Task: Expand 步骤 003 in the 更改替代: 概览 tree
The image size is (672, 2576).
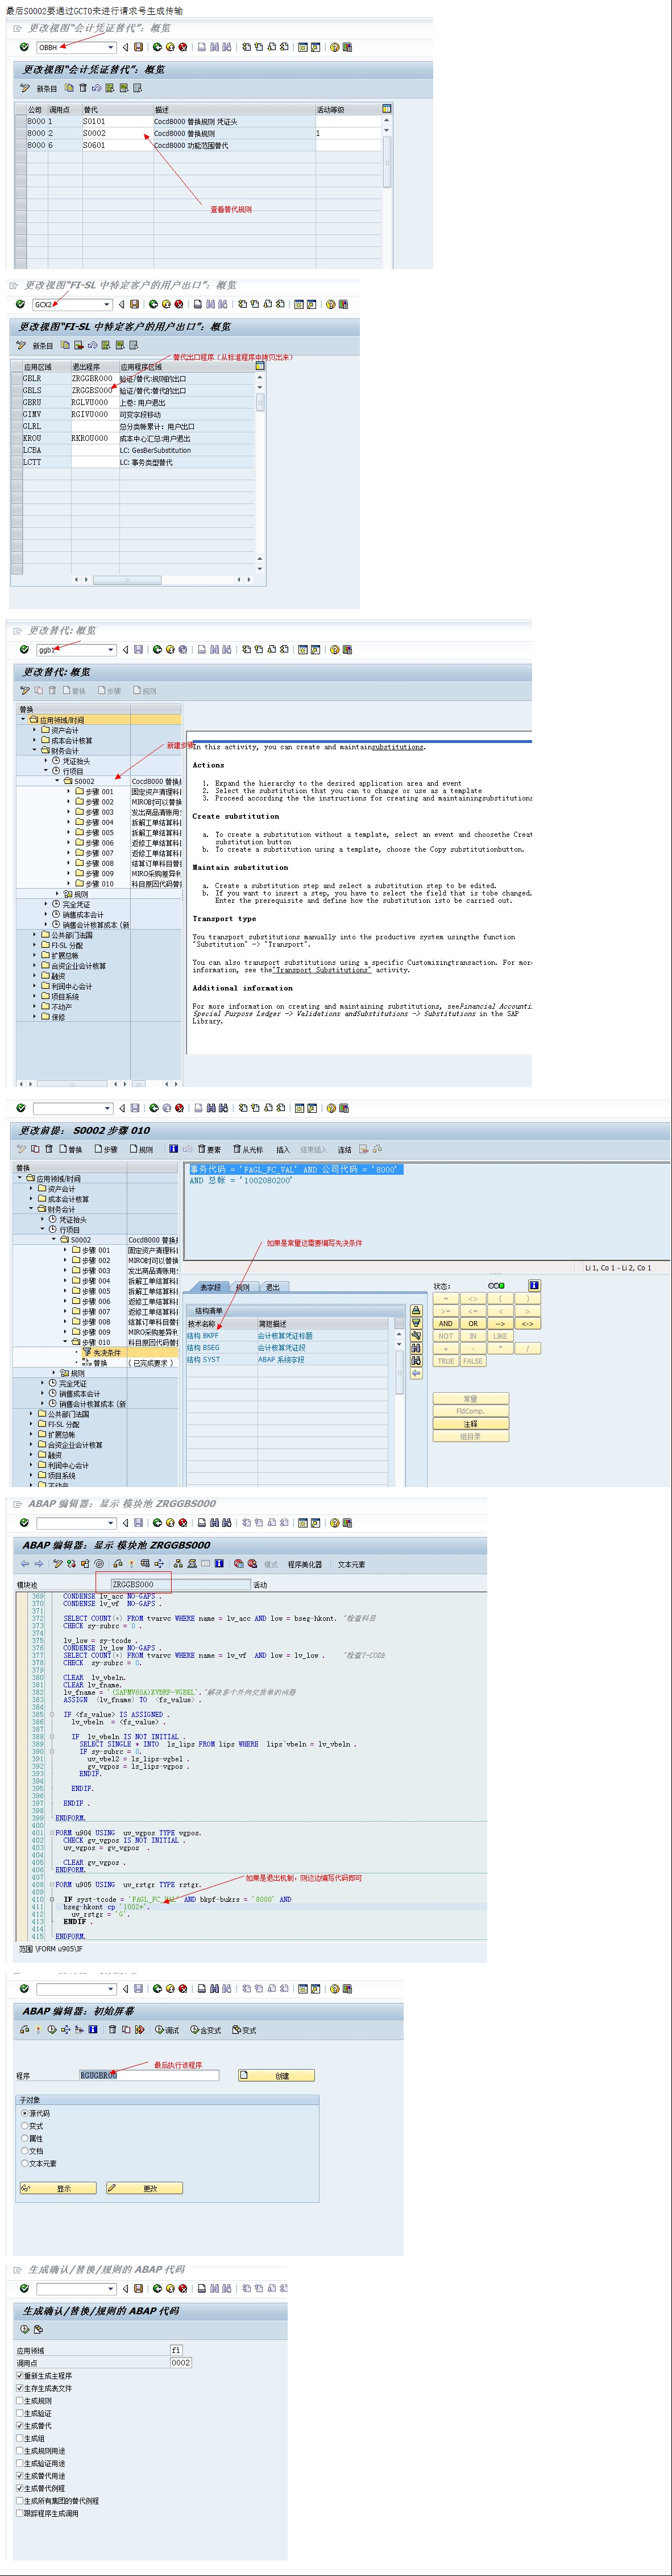Action: tap(70, 812)
